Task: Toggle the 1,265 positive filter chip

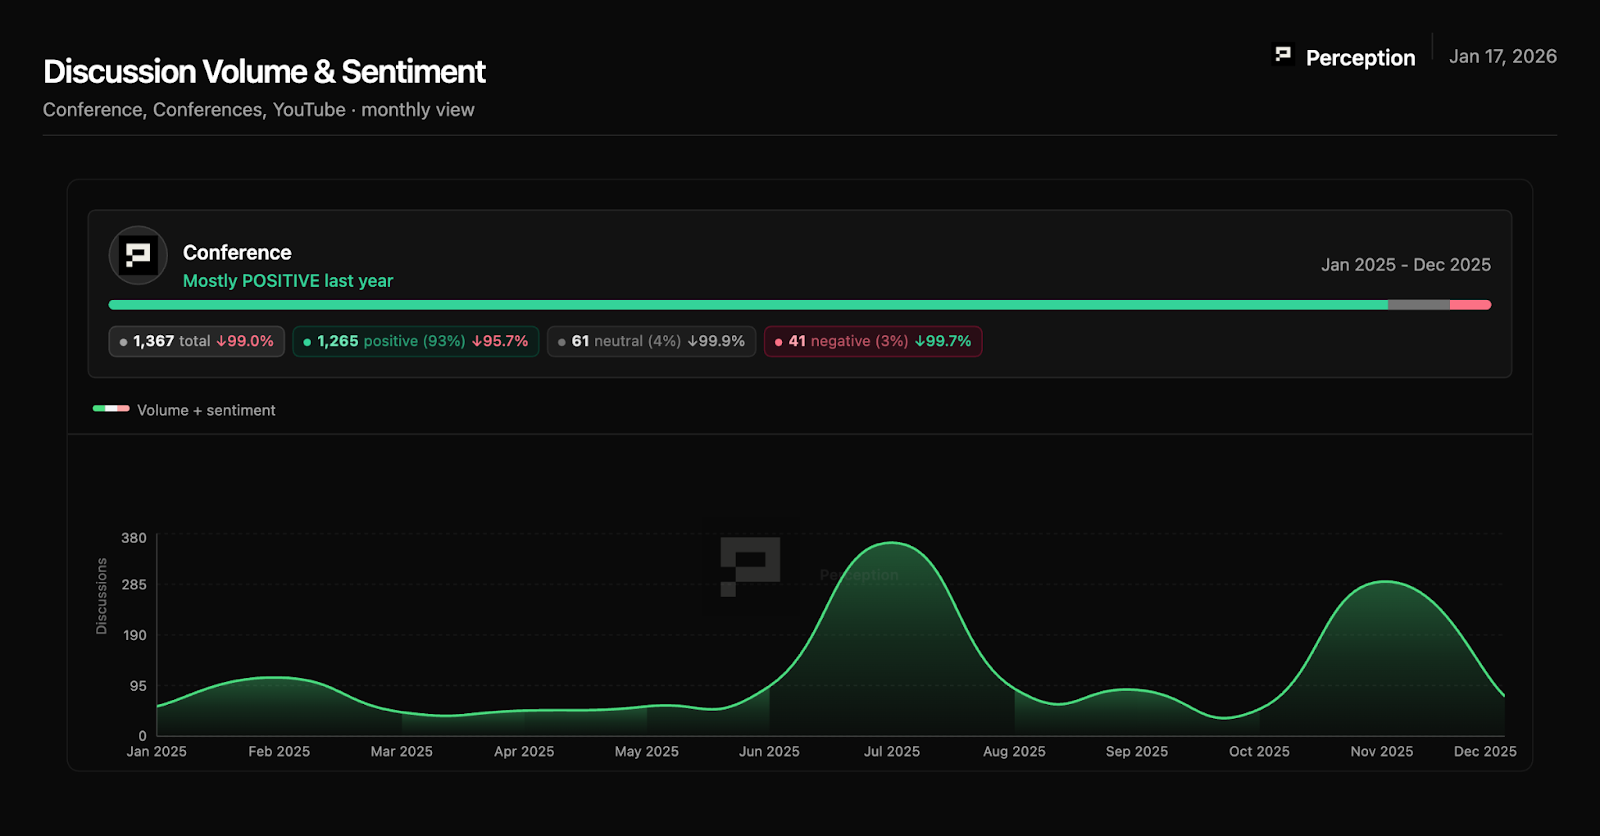Action: pos(415,341)
